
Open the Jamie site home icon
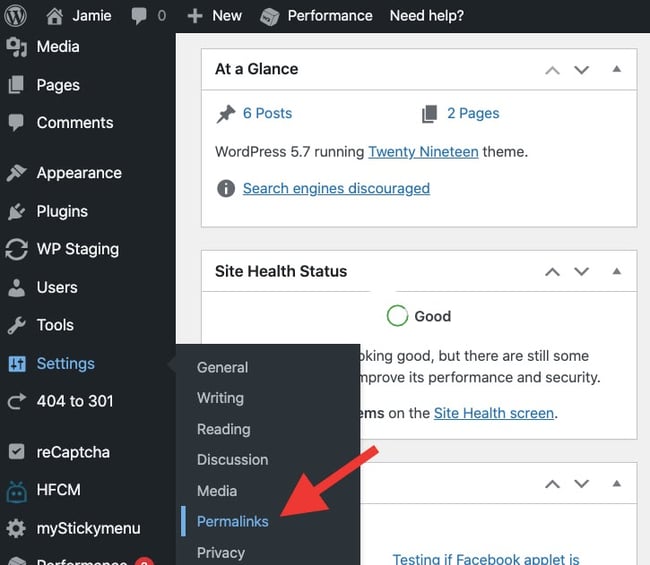click(x=55, y=16)
